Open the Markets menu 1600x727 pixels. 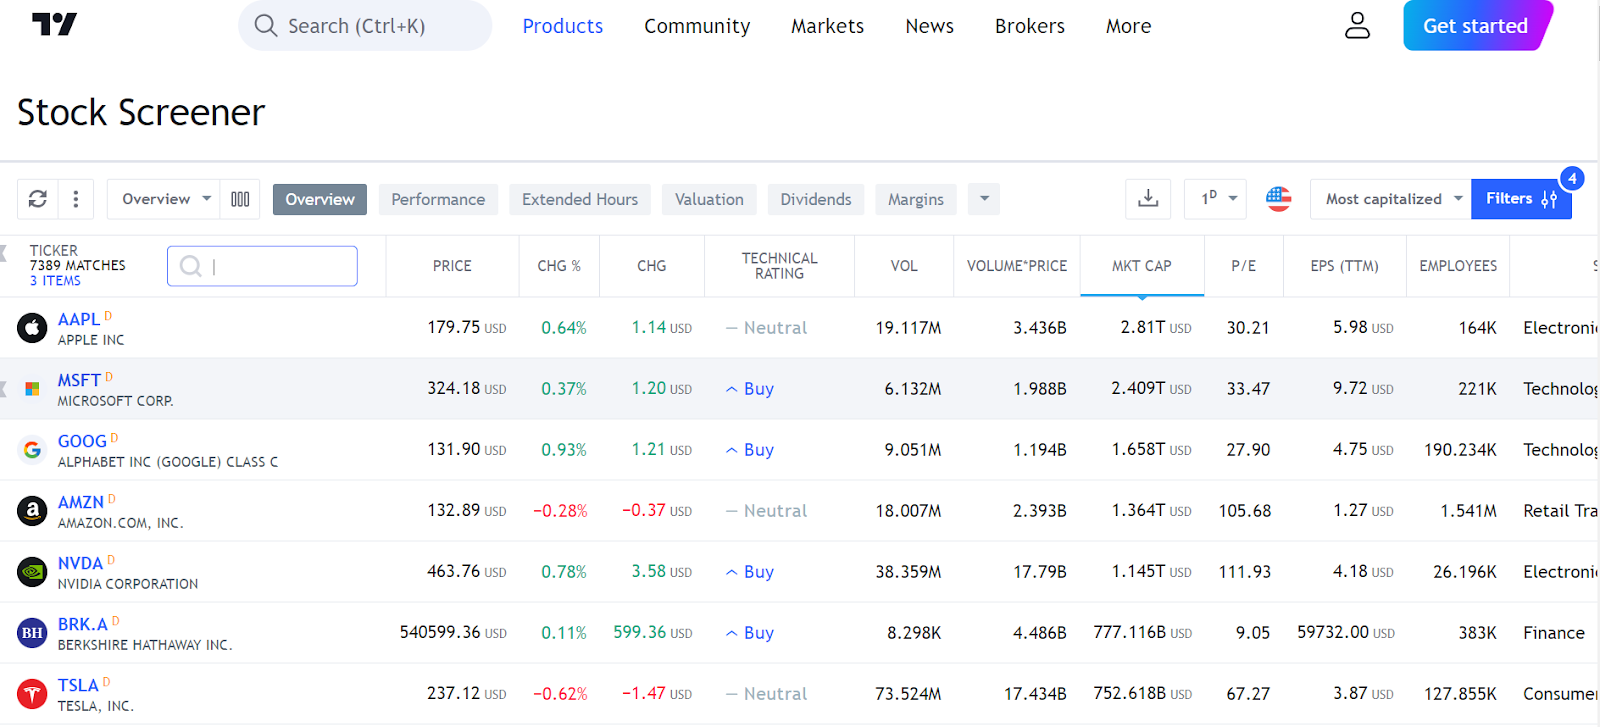tap(827, 26)
